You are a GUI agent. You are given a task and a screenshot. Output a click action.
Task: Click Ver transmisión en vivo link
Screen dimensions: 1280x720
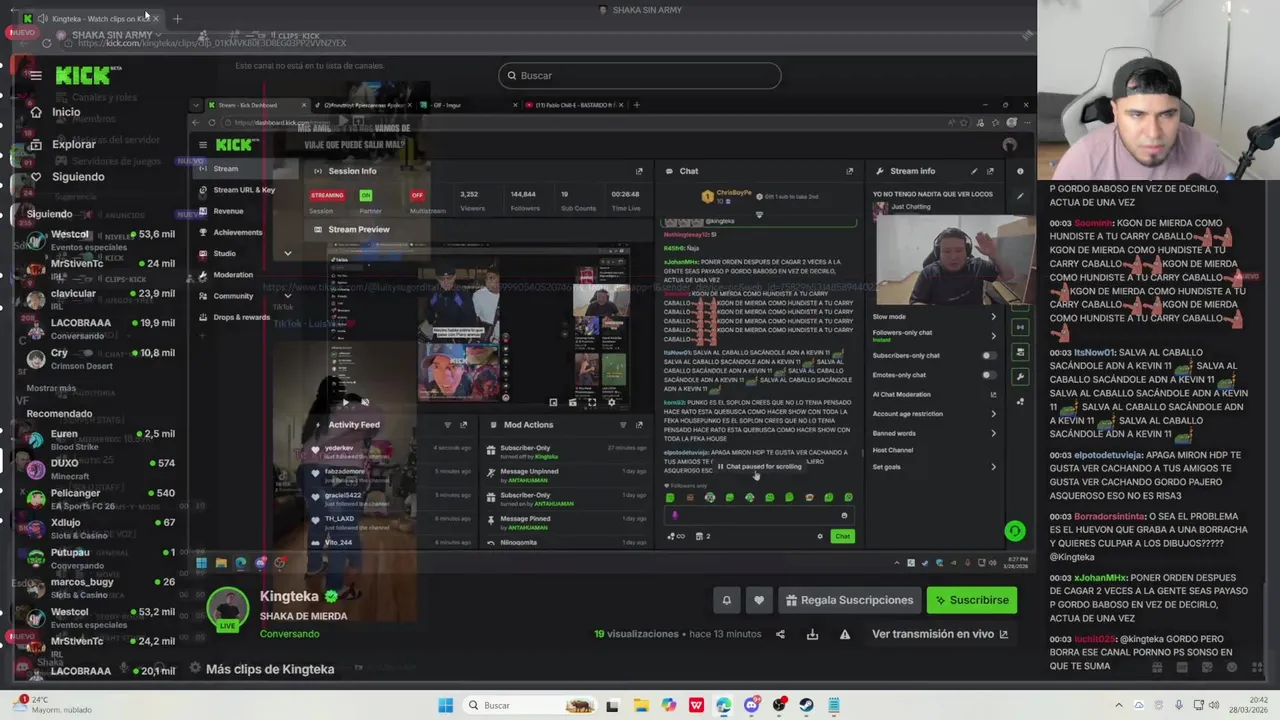point(940,634)
